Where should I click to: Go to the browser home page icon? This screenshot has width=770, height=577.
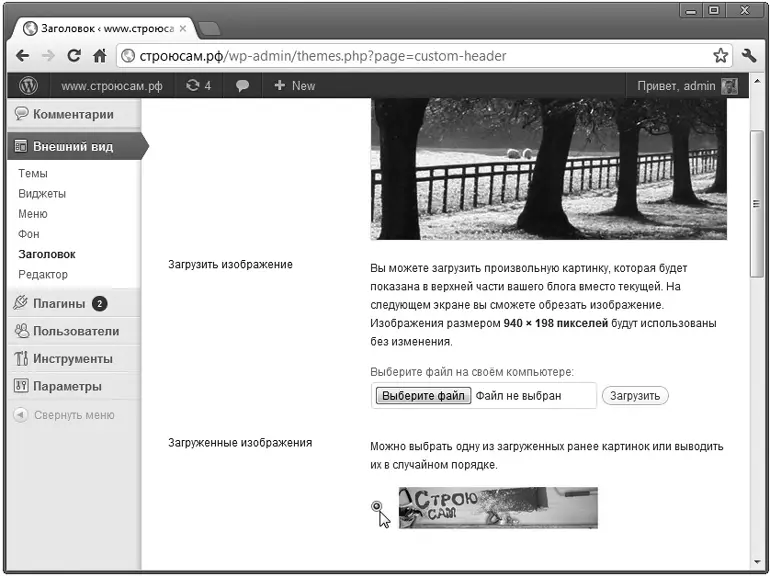pos(100,56)
